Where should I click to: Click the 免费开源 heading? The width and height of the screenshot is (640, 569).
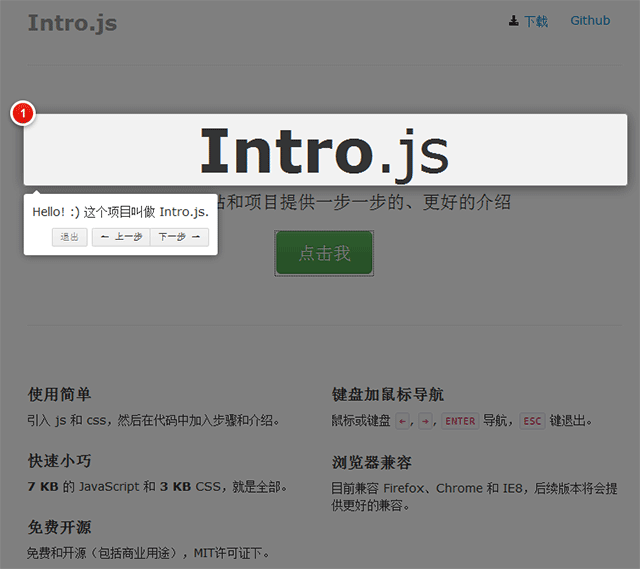click(60, 527)
